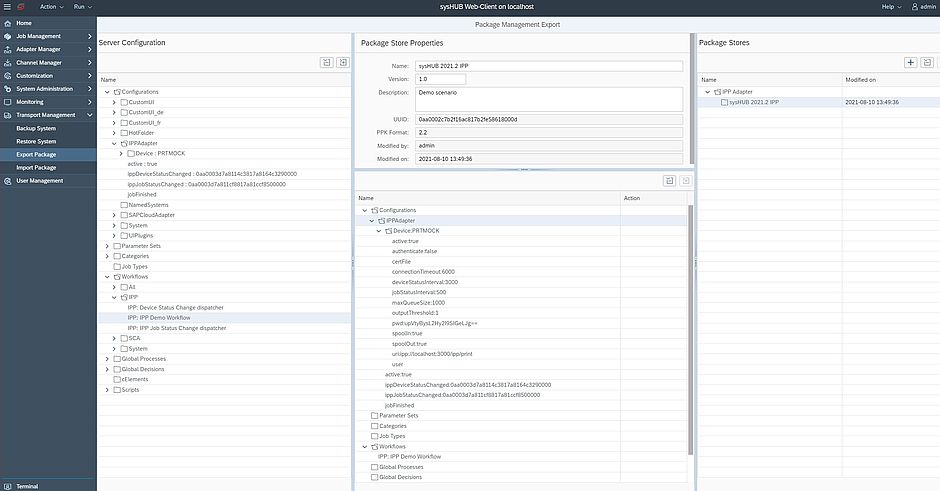Image resolution: width=940 pixels, height=491 pixels.
Task: Click IPPAdapter folder icon in Server Configuration tree
Action: coord(124,144)
